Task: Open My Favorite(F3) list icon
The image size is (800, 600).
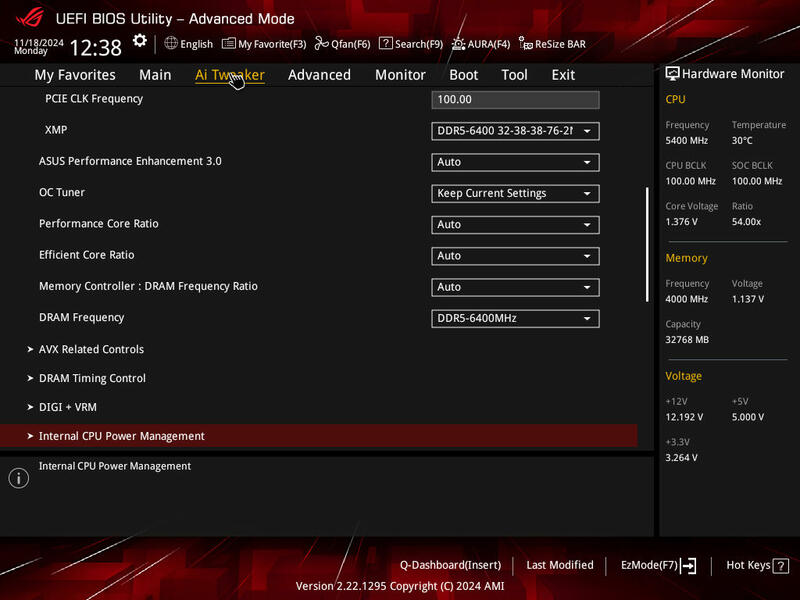Action: coord(229,43)
